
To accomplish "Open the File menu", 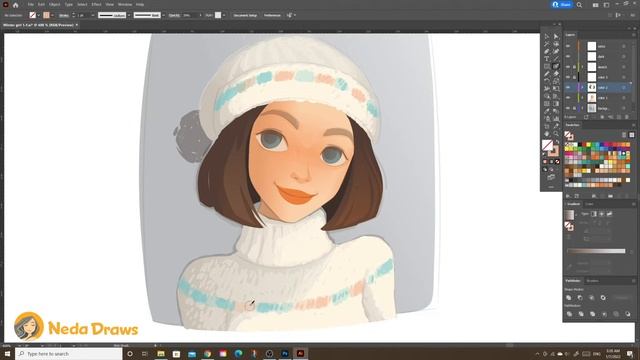I will [31, 4].
